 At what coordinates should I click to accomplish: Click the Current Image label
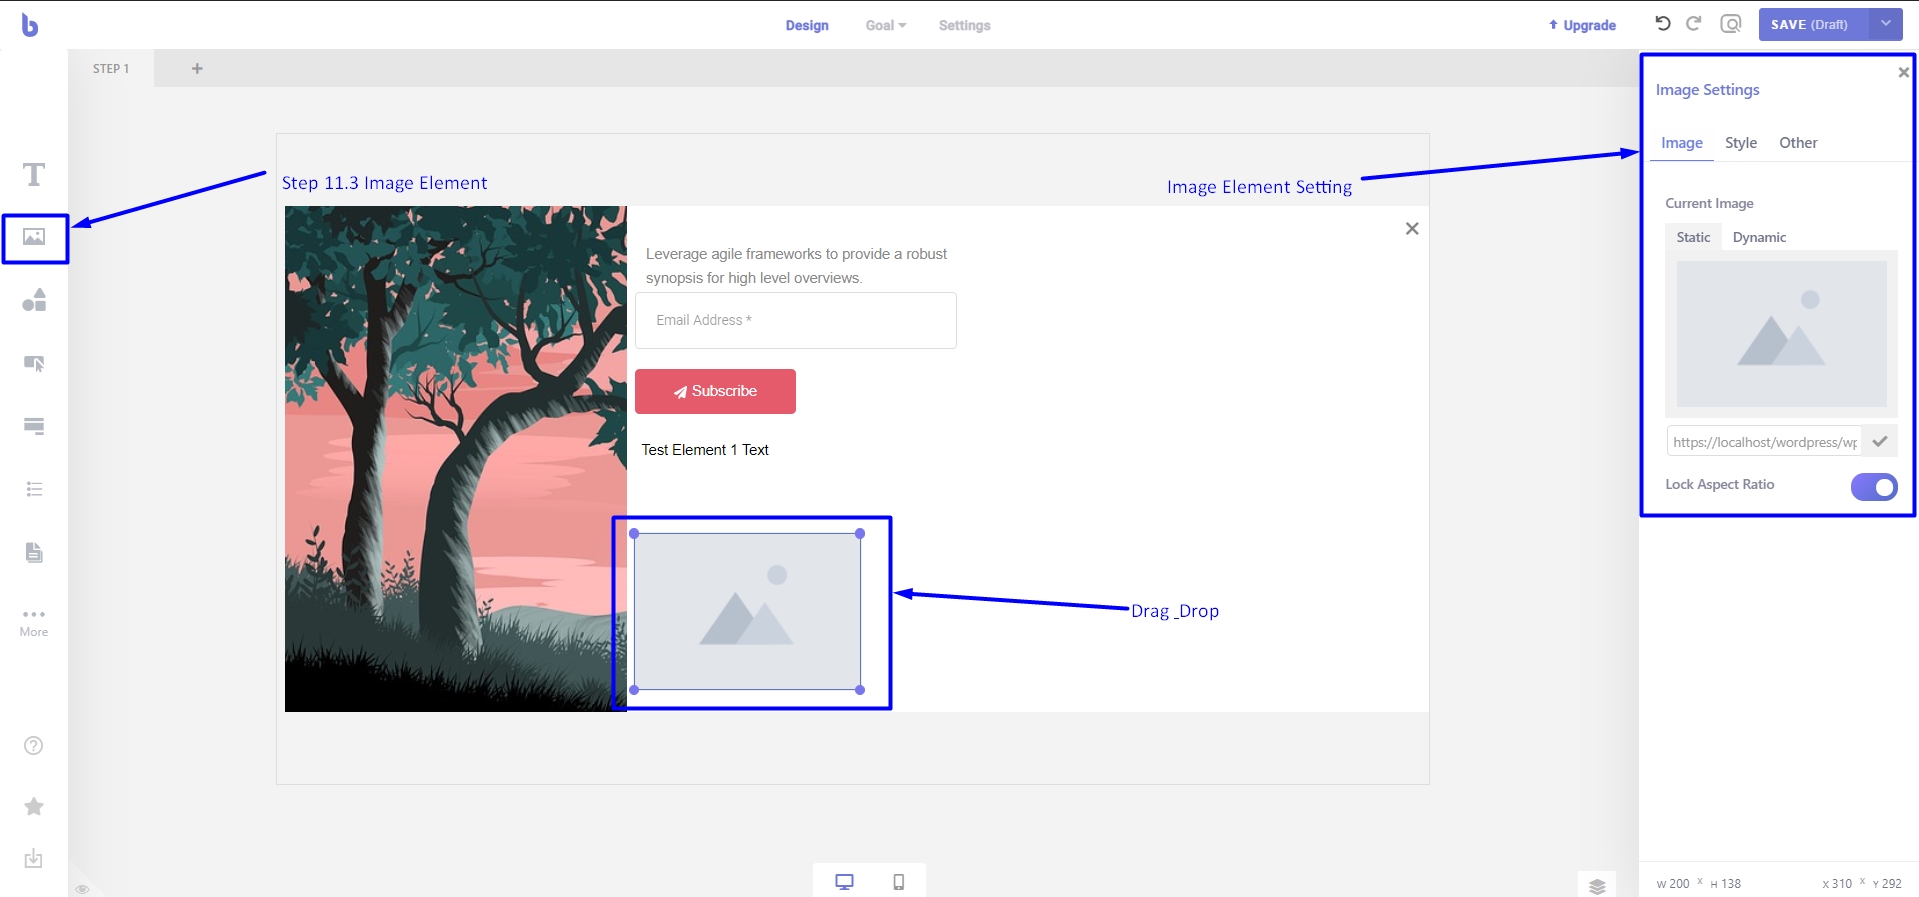1709,203
